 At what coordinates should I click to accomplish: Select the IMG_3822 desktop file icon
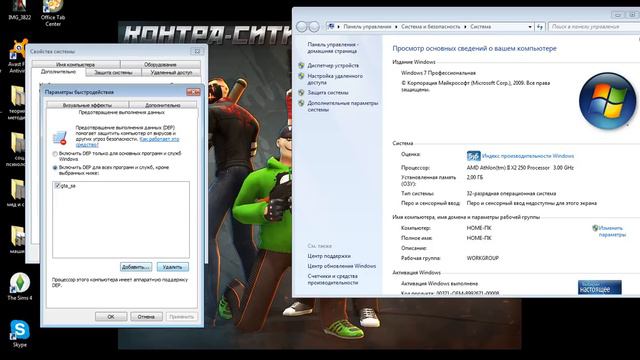coord(19,11)
